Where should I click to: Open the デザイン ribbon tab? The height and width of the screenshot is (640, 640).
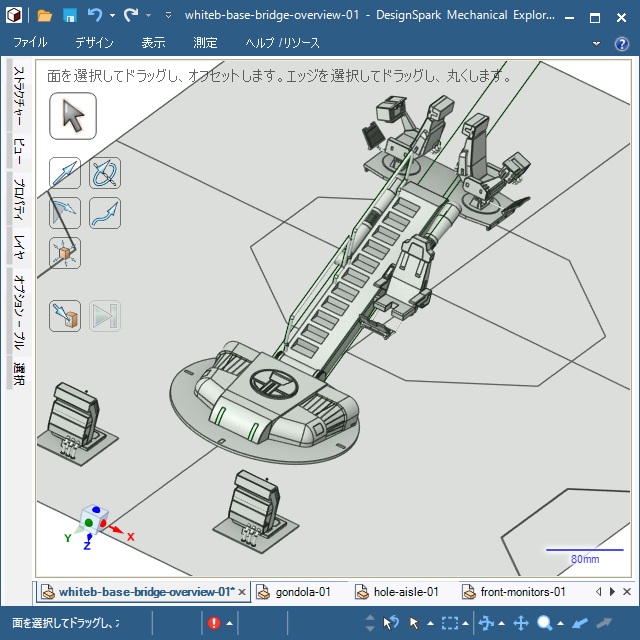pyautogui.click(x=94, y=42)
